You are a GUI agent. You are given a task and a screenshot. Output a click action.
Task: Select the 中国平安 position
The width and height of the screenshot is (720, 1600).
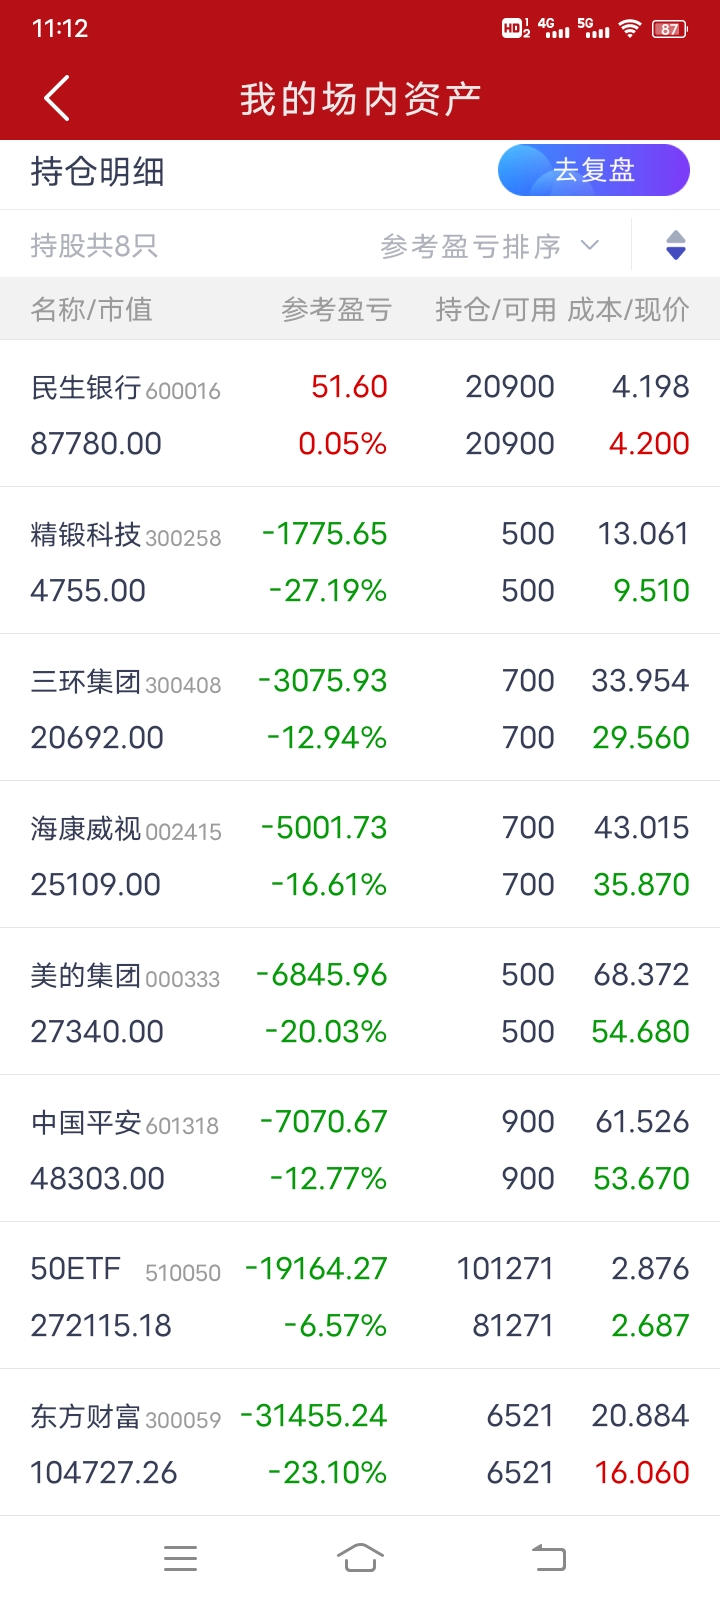[x=360, y=1149]
